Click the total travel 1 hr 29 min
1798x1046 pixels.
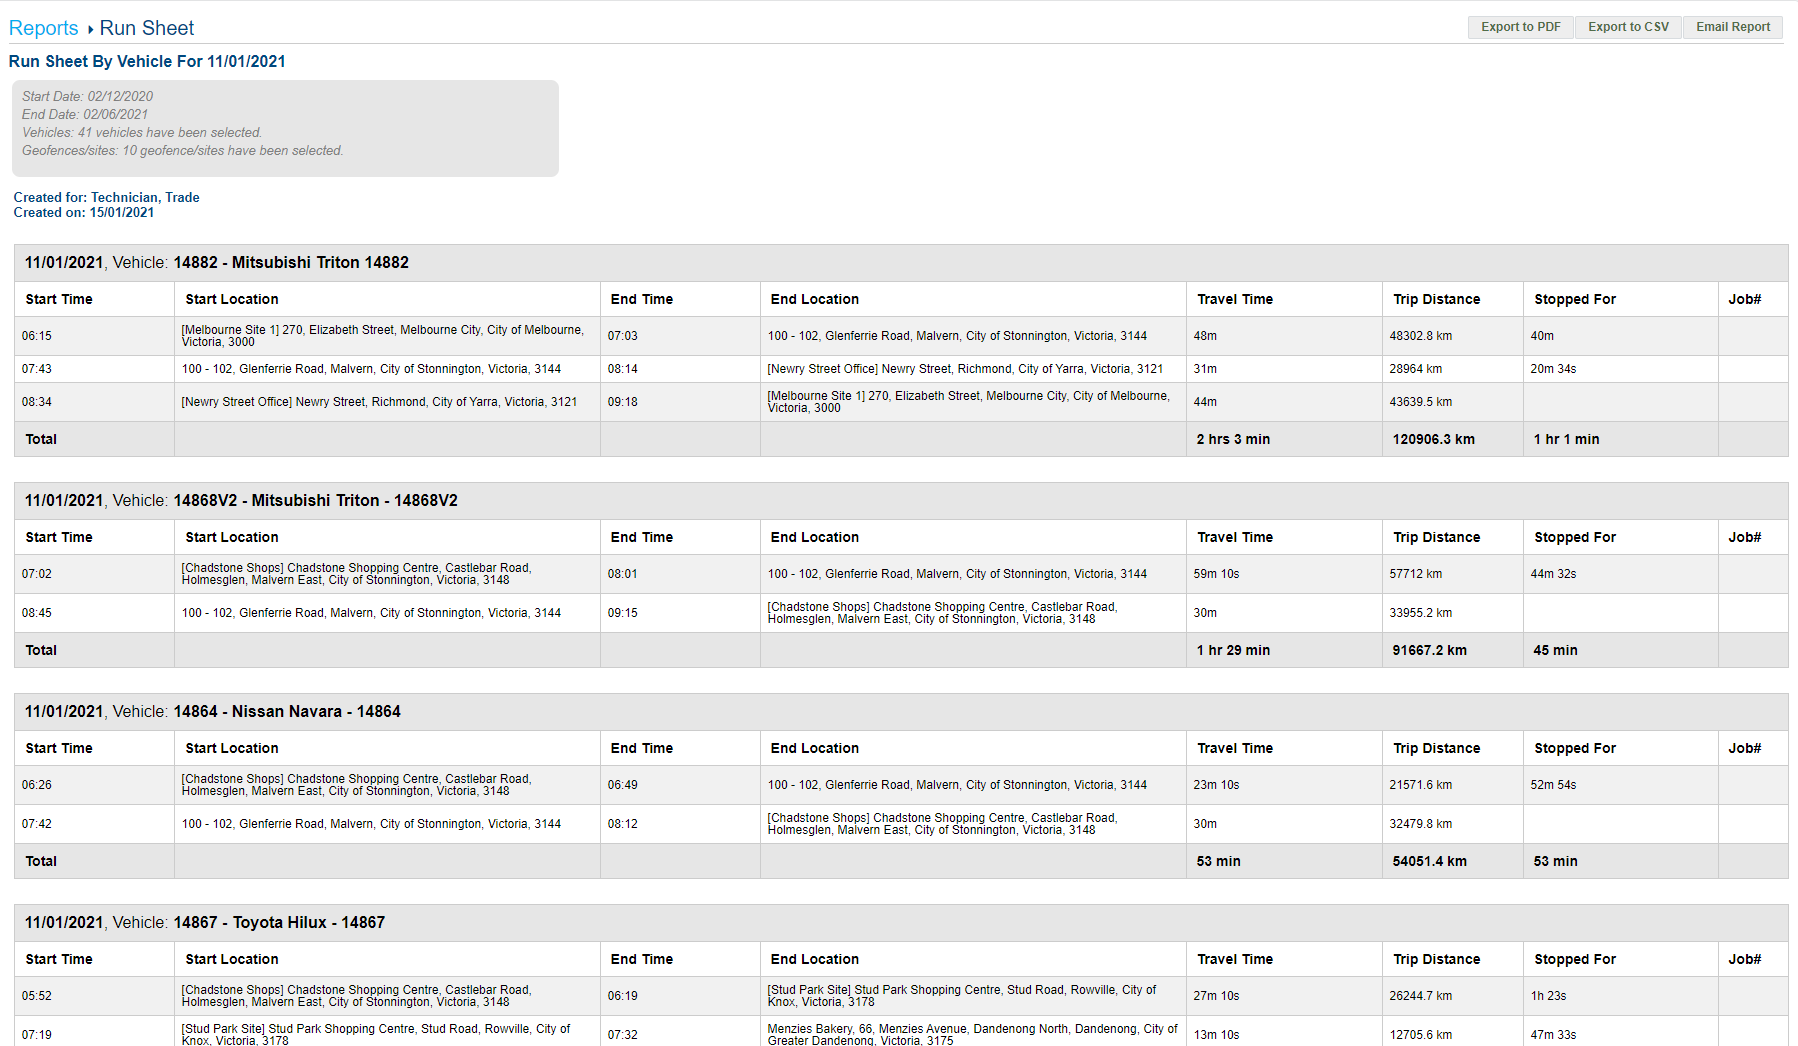(x=1233, y=650)
